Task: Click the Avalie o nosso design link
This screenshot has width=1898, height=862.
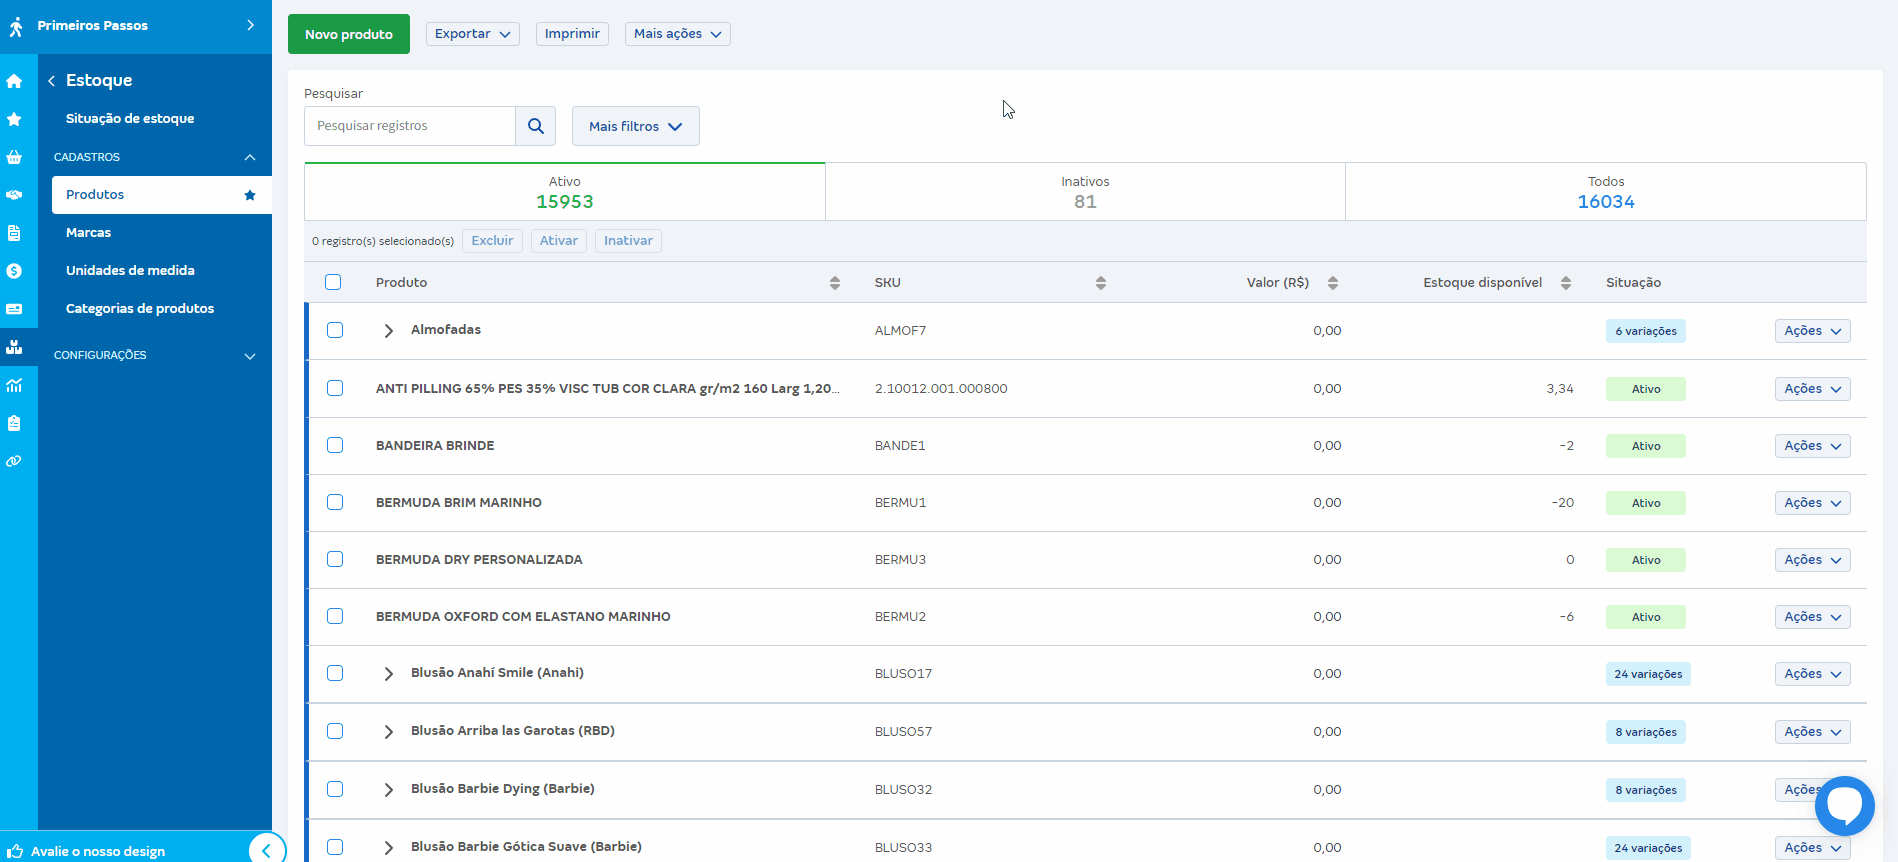Action: click(98, 851)
